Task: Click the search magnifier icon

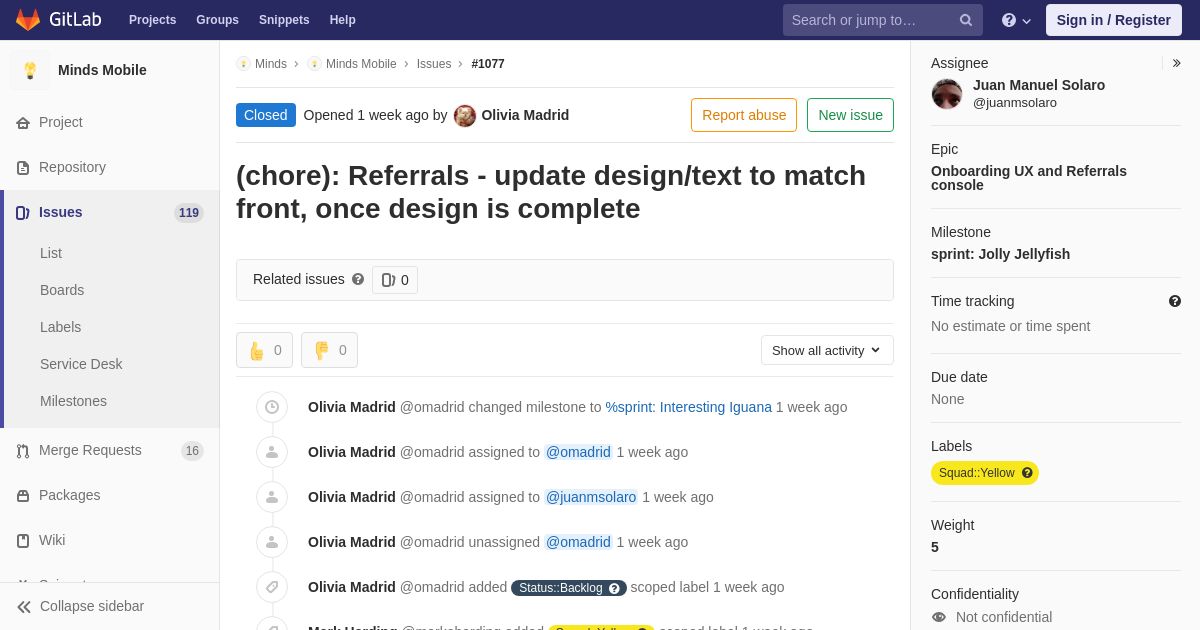Action: 966,20
